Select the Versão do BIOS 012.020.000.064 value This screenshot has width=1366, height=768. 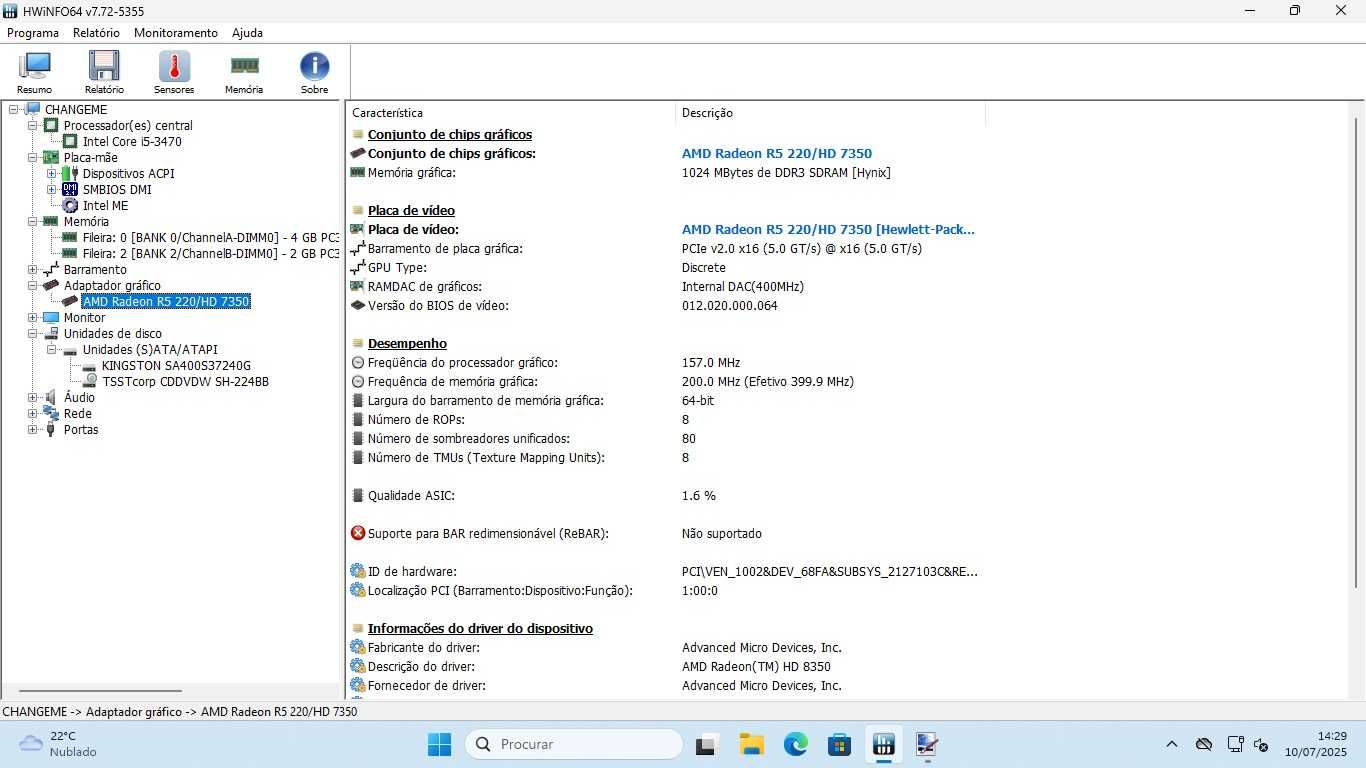click(x=730, y=306)
